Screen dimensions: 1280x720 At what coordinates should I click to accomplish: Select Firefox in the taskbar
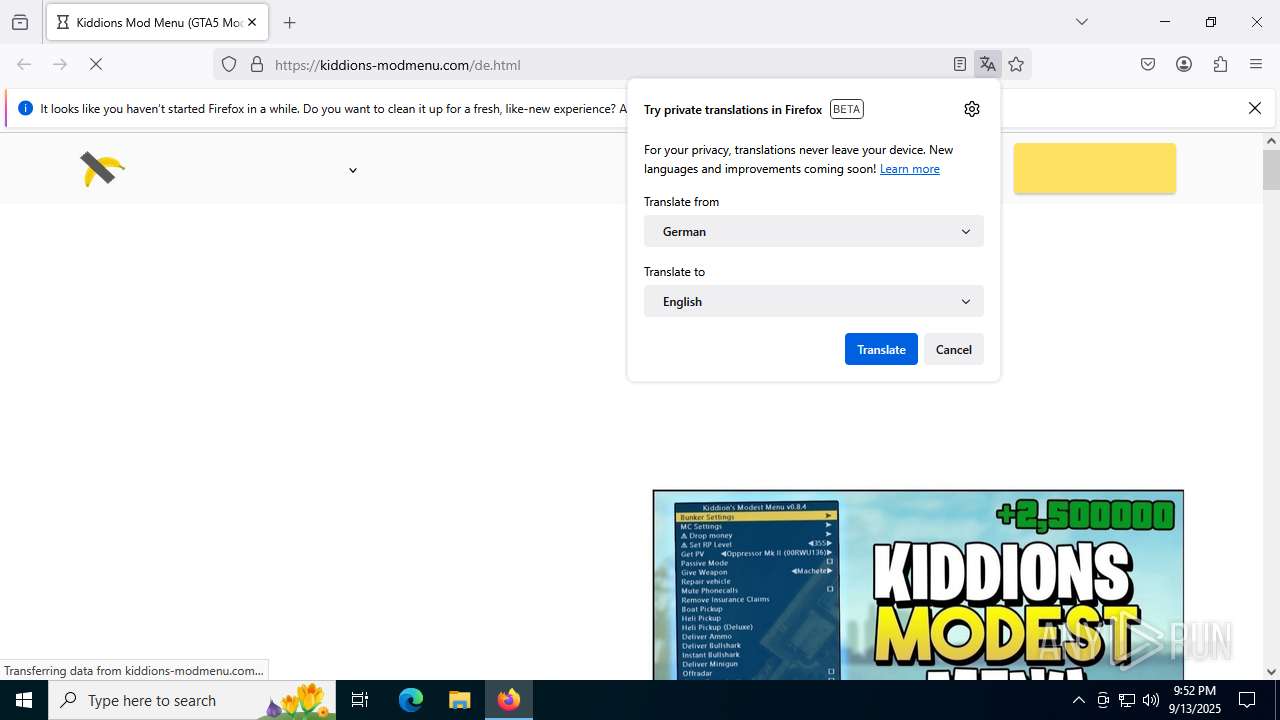[509, 700]
